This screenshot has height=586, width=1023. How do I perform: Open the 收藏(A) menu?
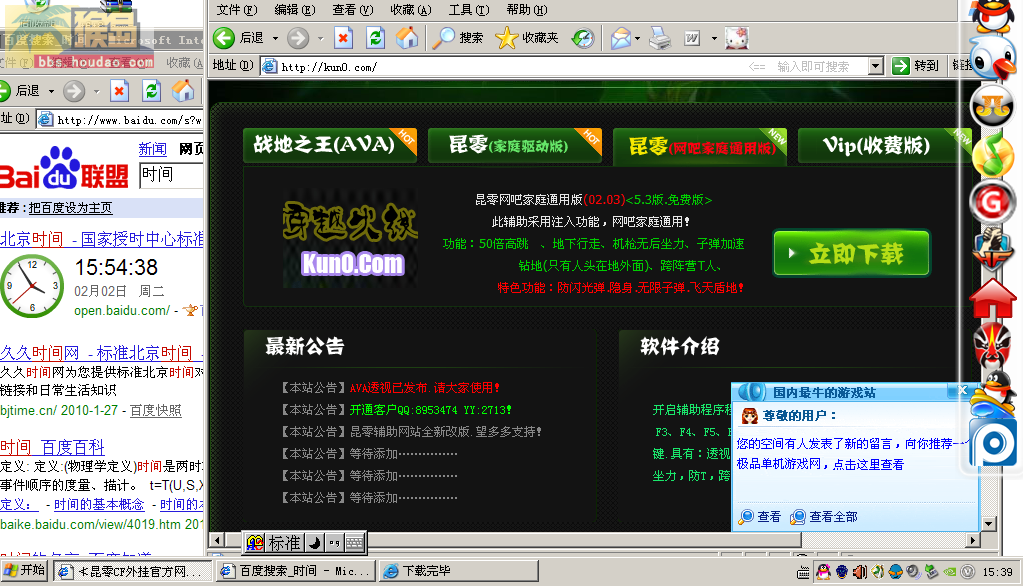(x=411, y=10)
